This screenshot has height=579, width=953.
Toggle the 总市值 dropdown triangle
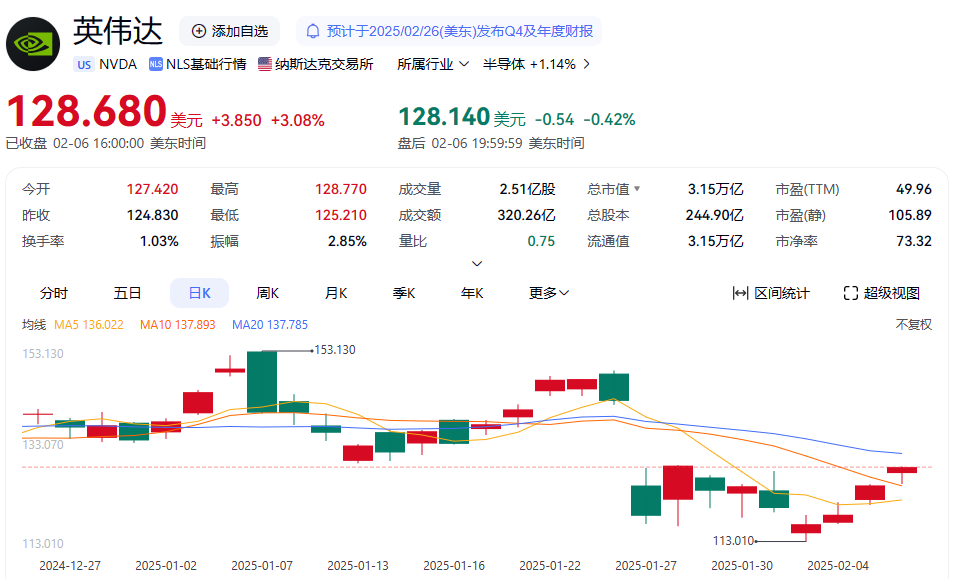click(637, 189)
